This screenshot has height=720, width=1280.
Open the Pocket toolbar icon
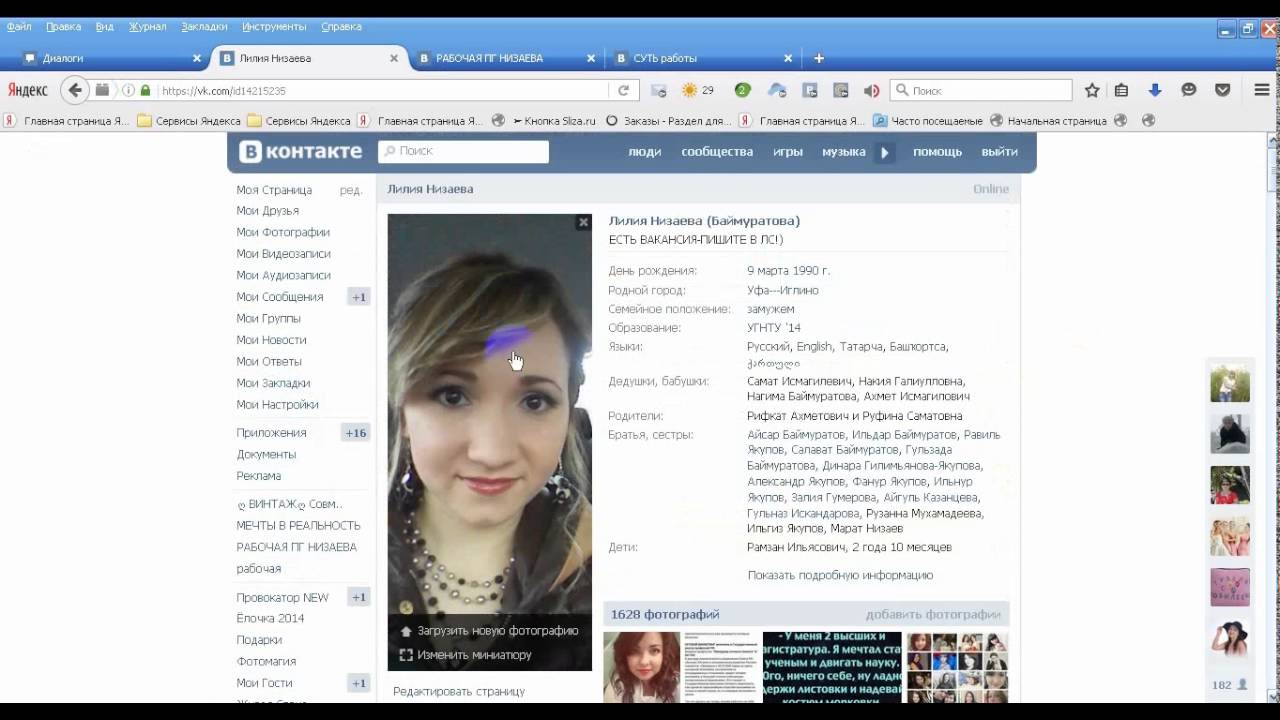(x=1222, y=90)
